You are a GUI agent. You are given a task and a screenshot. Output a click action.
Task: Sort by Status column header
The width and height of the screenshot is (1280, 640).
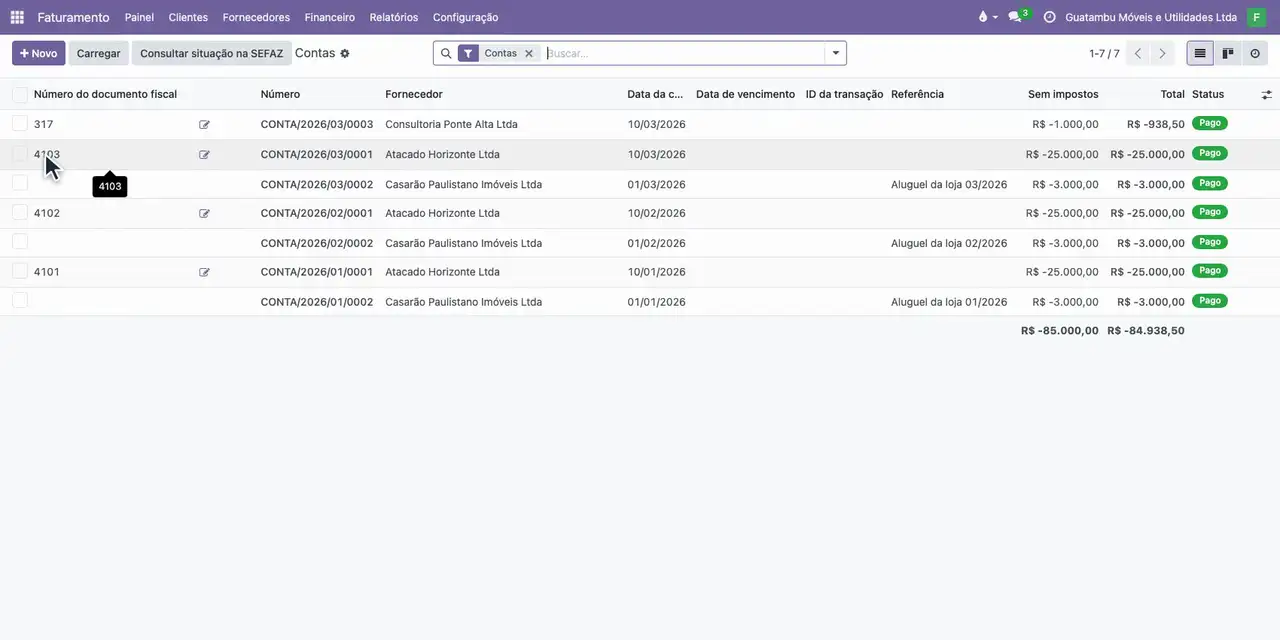[1208, 94]
